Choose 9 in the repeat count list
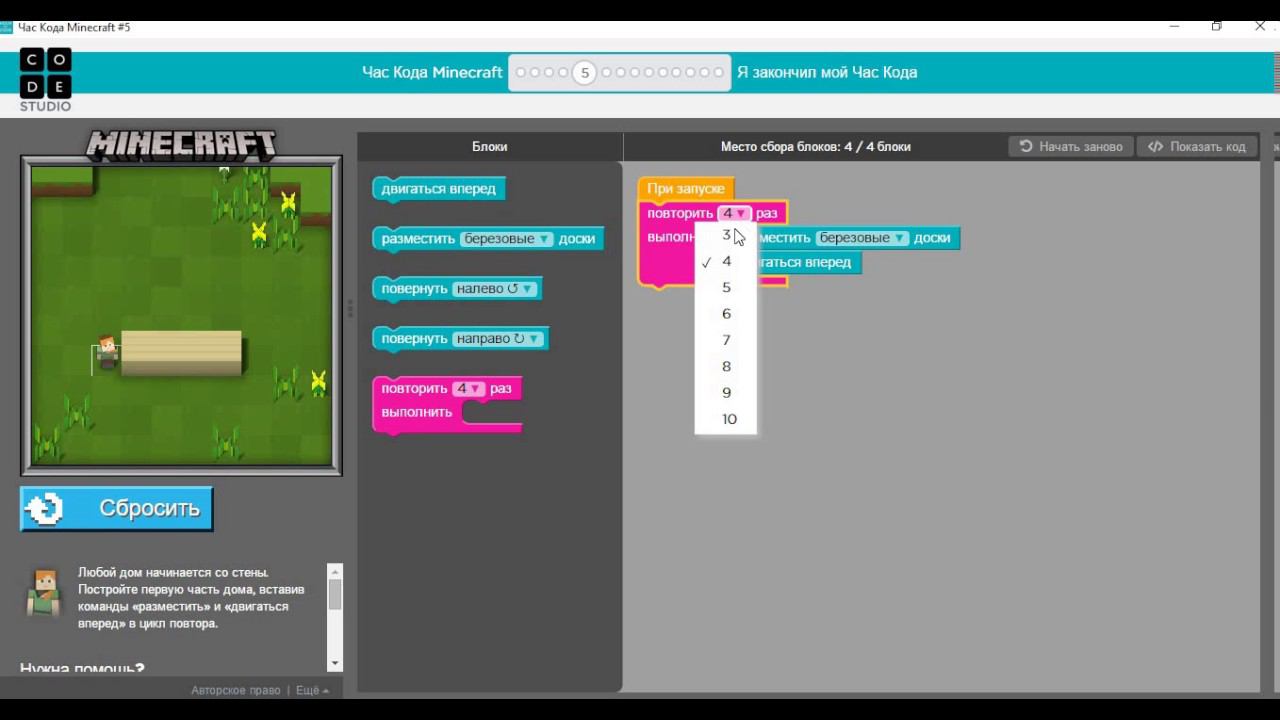Screen dimensions: 1280x720 tap(726, 392)
